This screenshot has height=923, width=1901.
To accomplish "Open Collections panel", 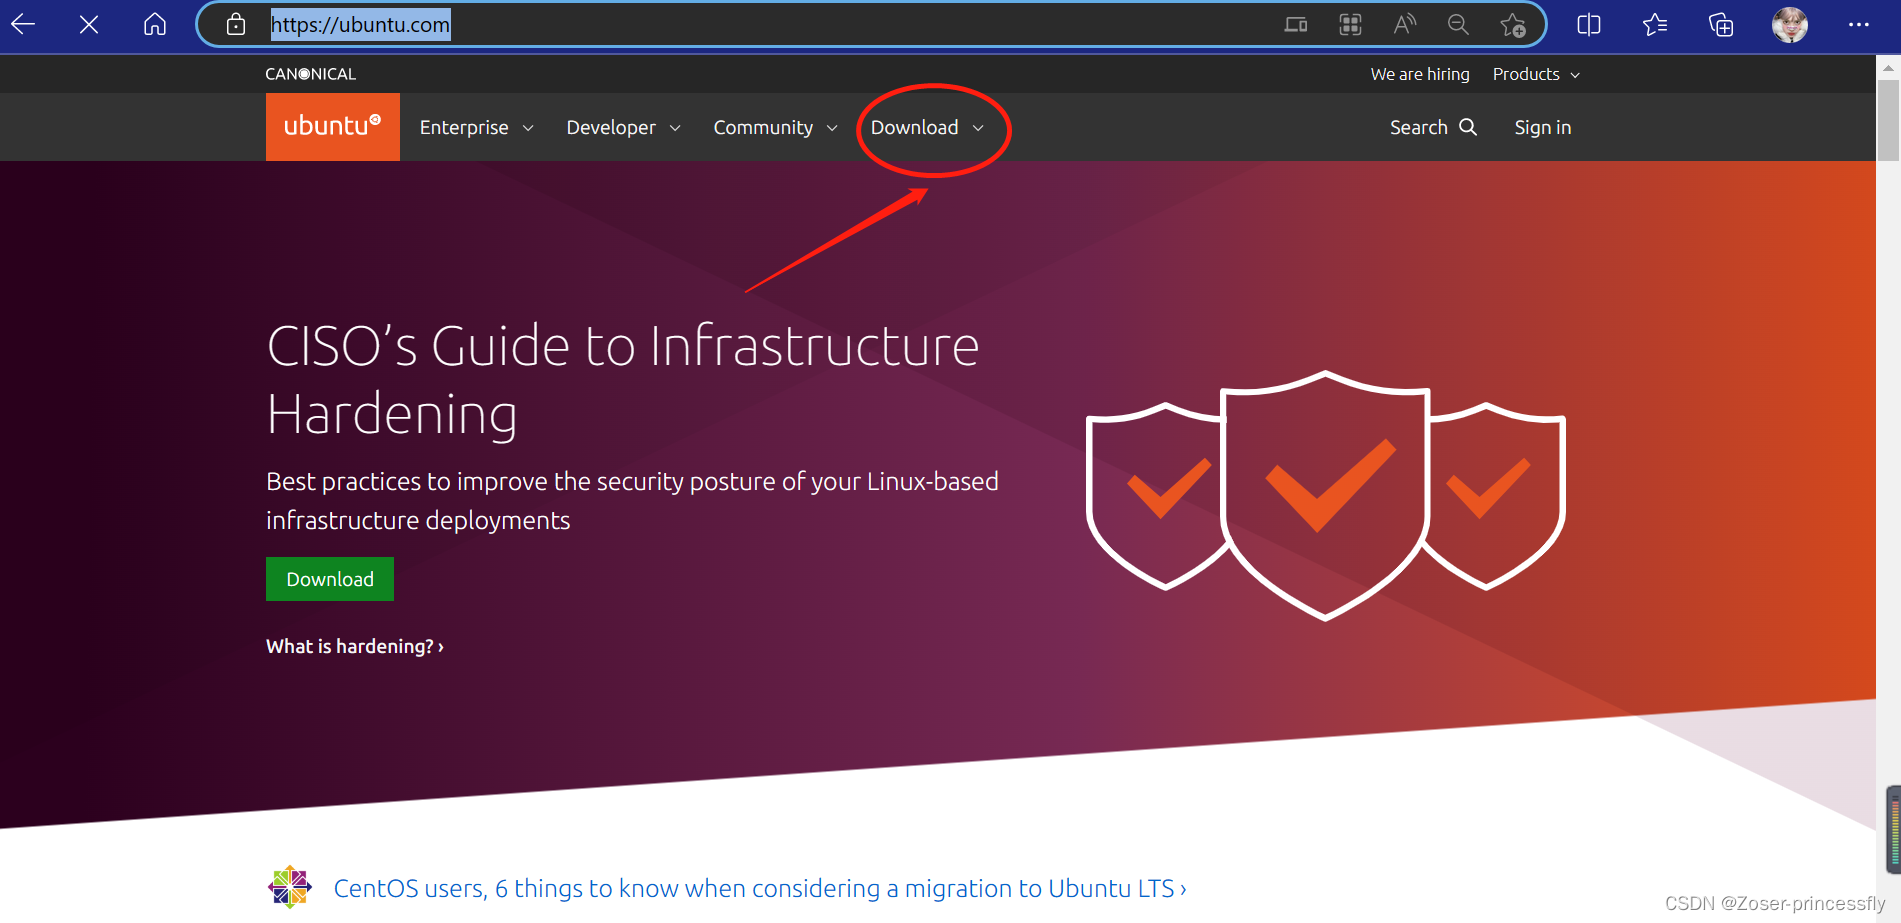I will [x=1721, y=25].
